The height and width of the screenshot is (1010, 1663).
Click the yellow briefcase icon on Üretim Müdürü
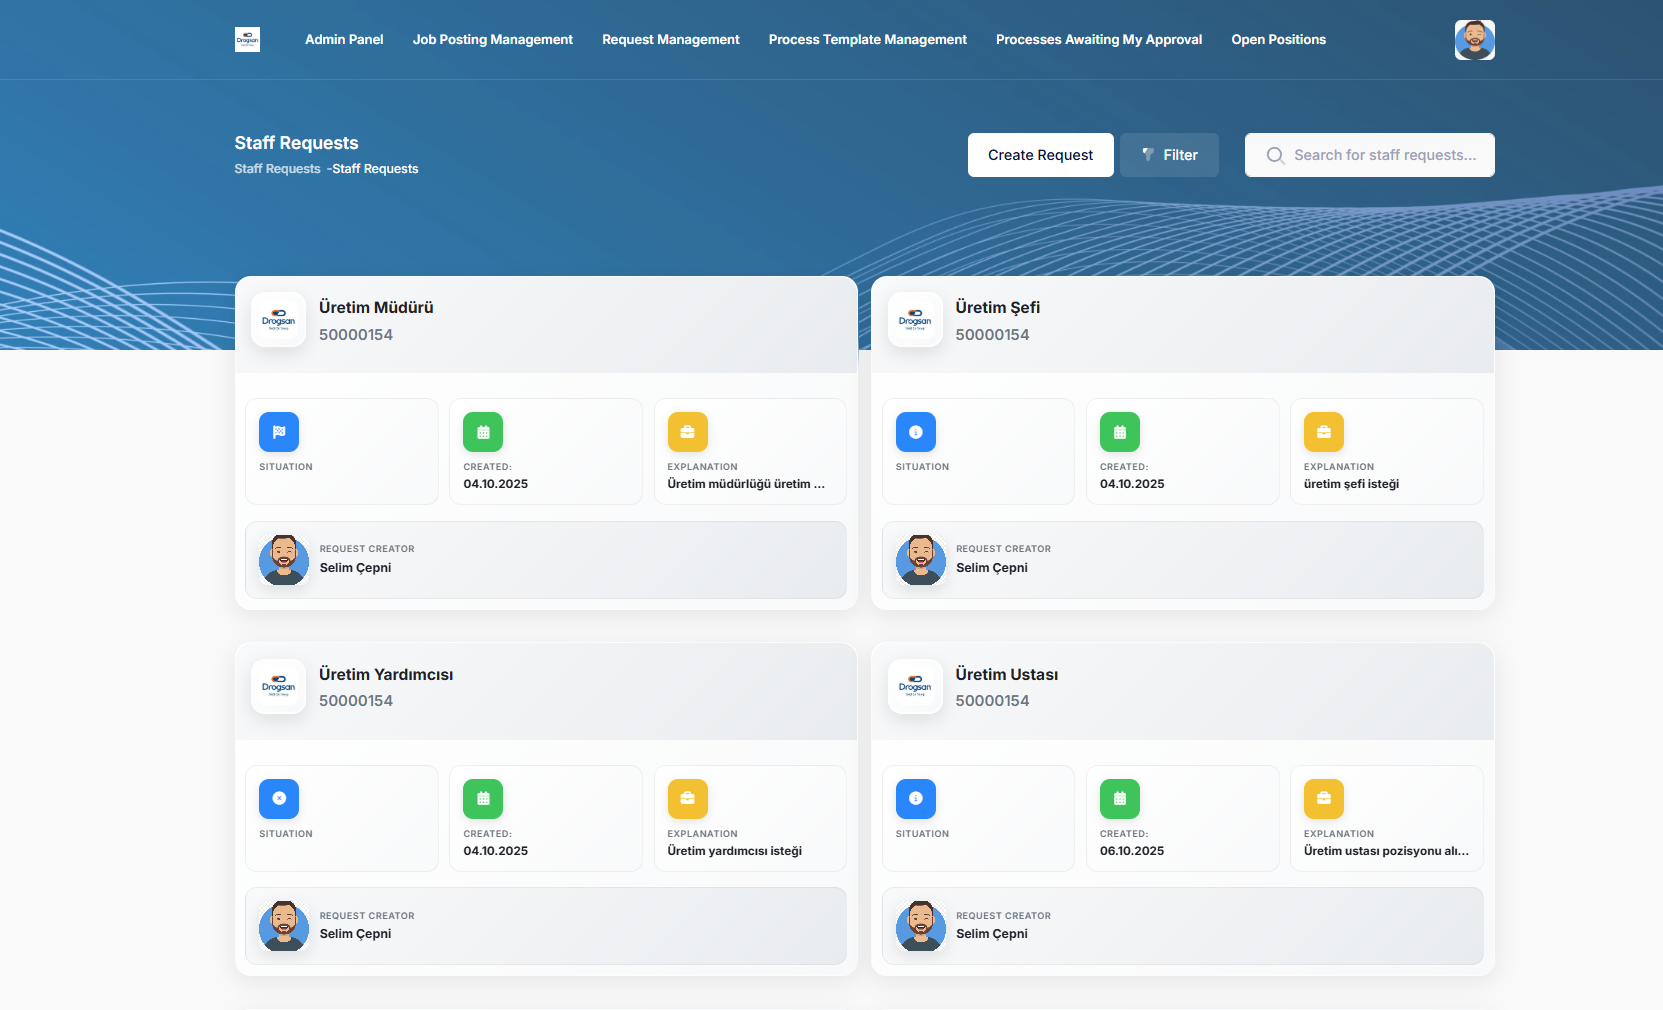tap(687, 432)
